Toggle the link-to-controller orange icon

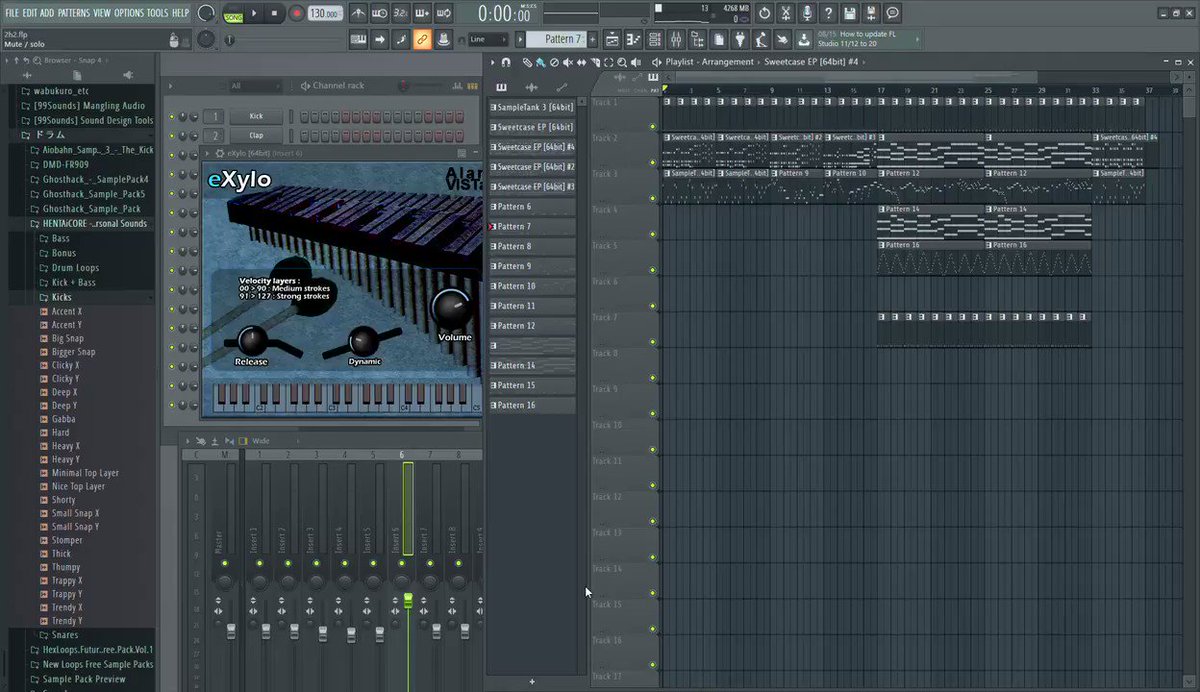click(x=422, y=39)
